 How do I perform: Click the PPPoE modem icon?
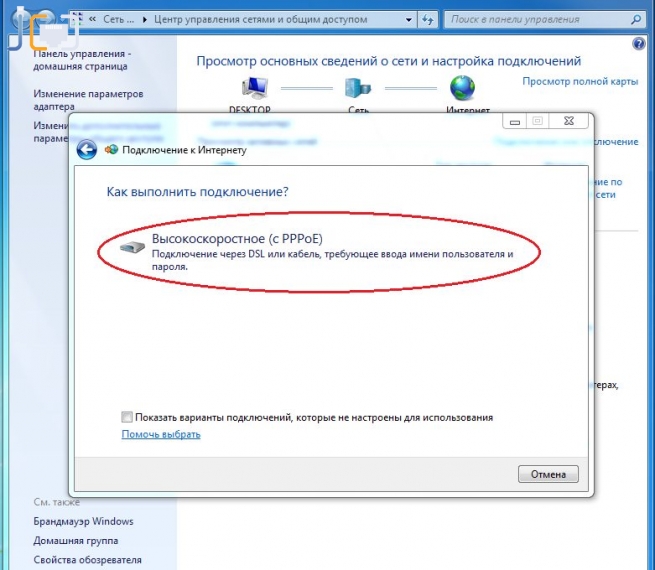[x=132, y=247]
